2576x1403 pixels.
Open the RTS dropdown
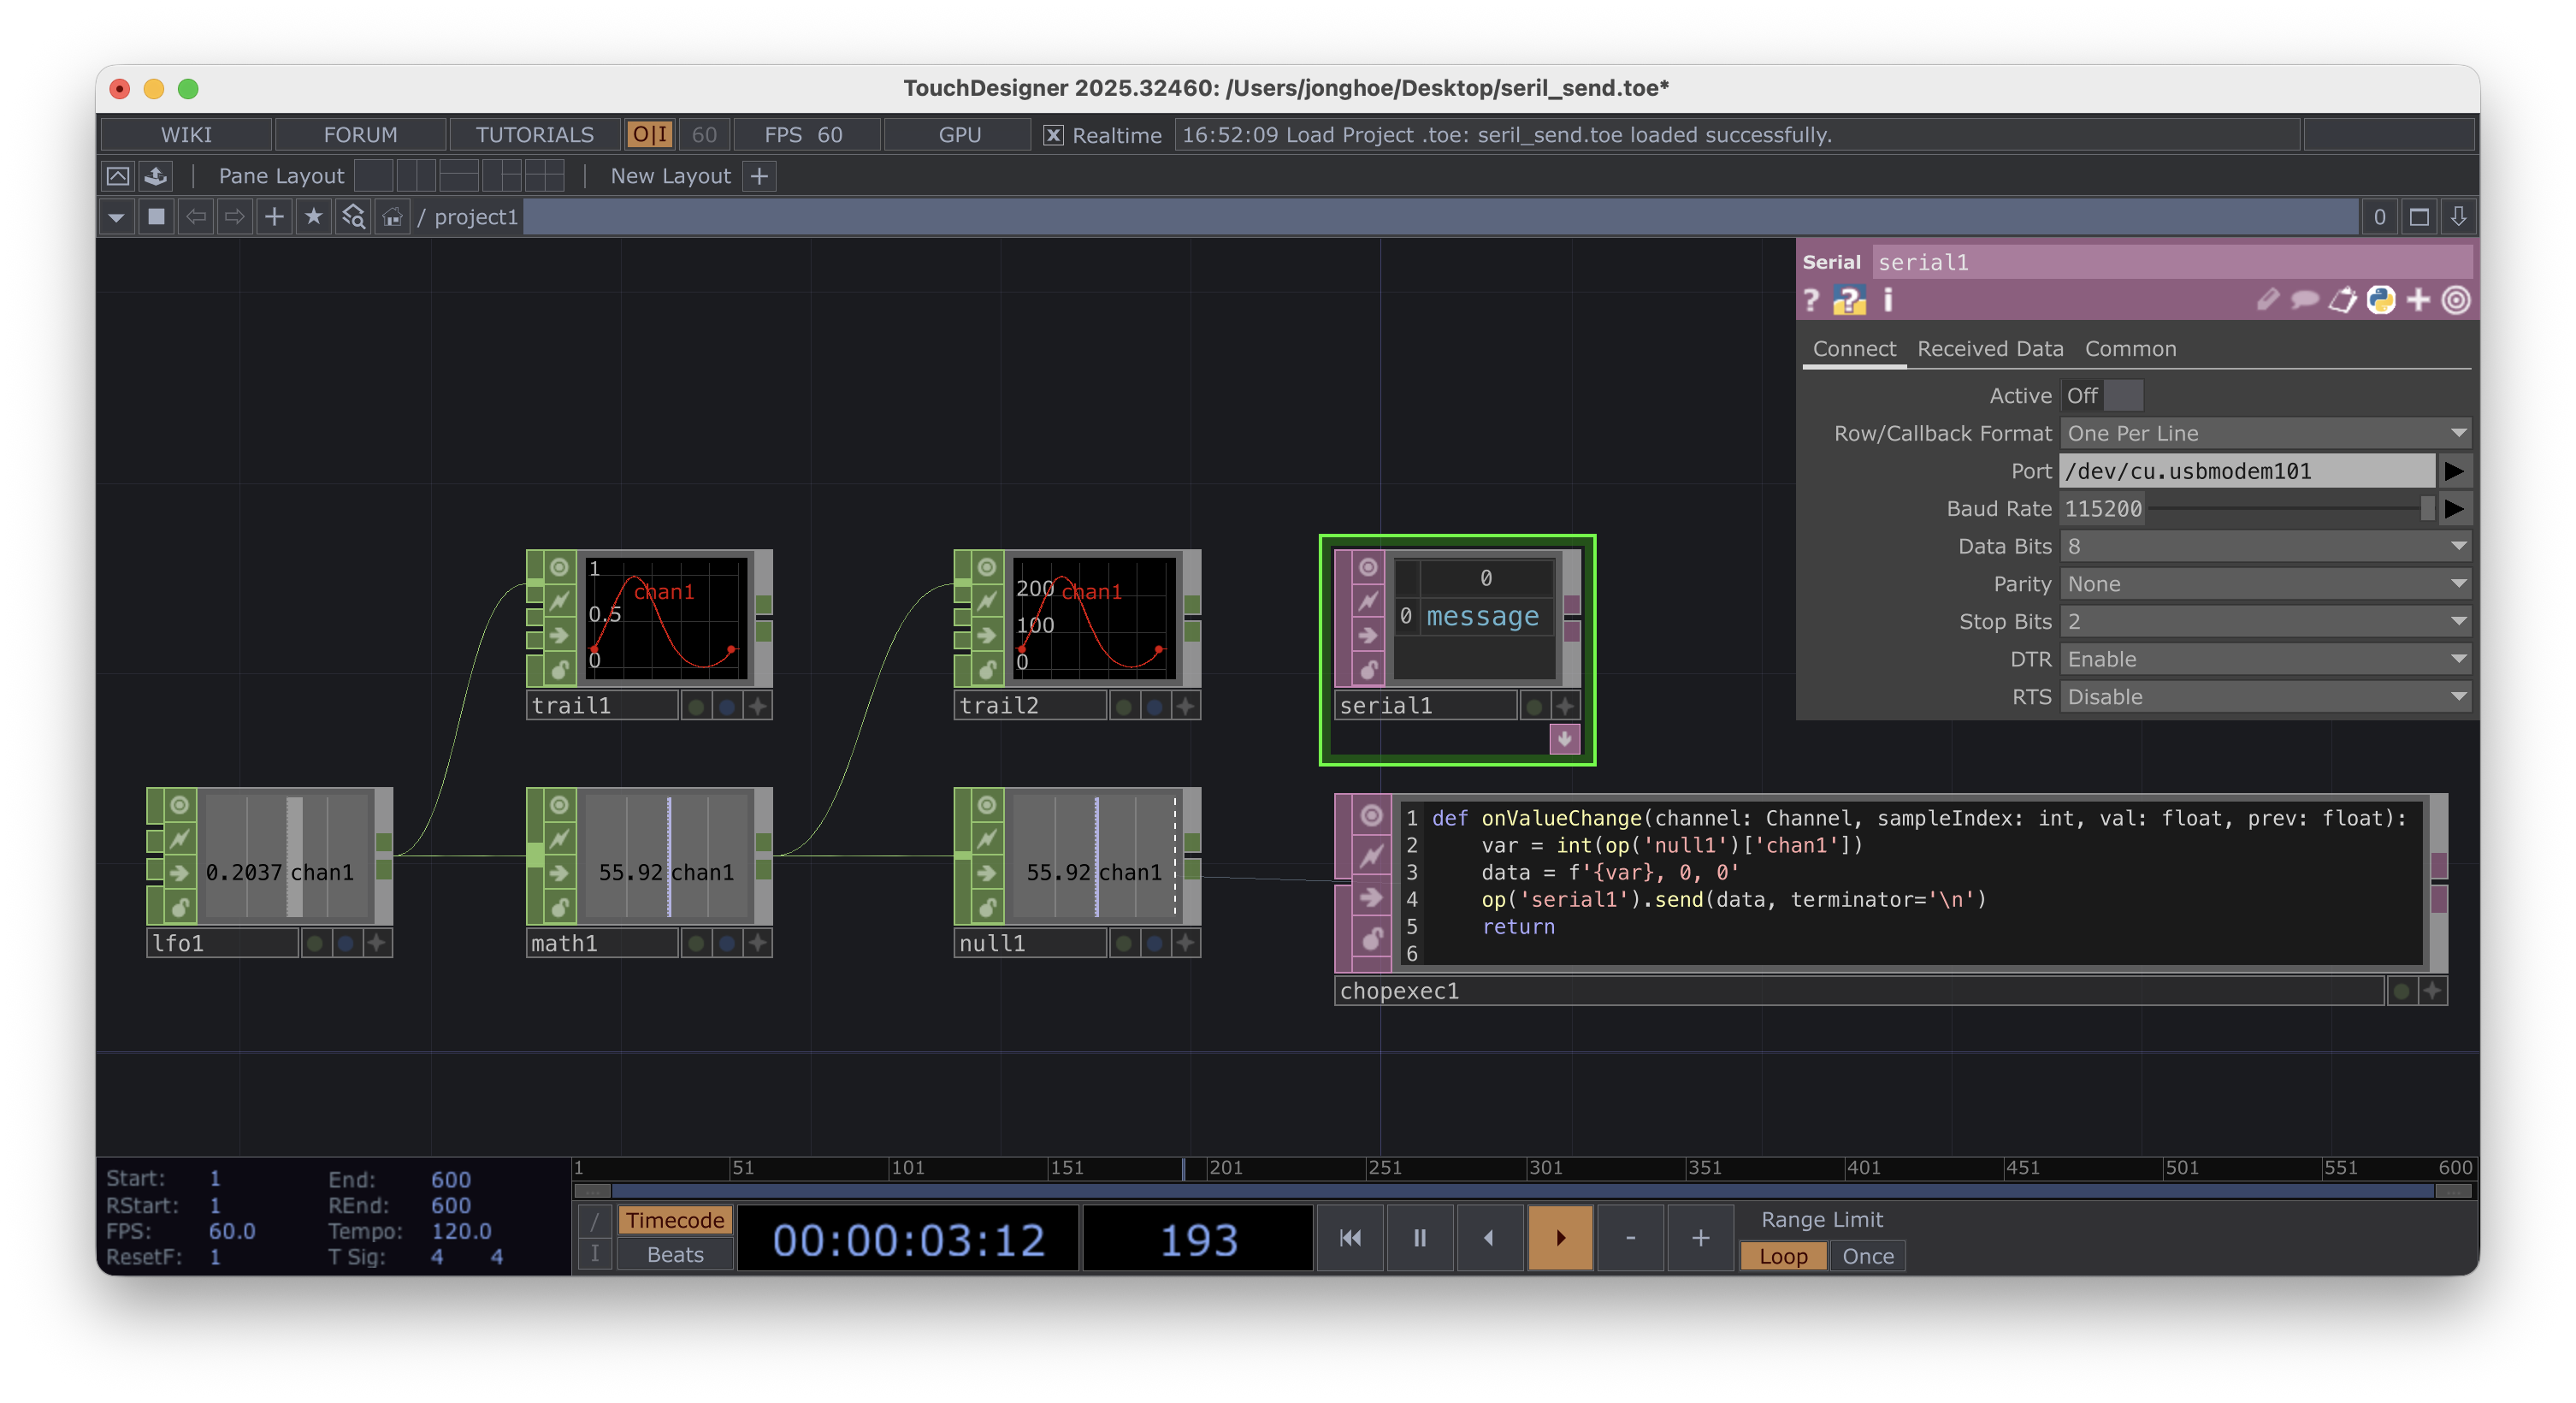click(x=2265, y=696)
